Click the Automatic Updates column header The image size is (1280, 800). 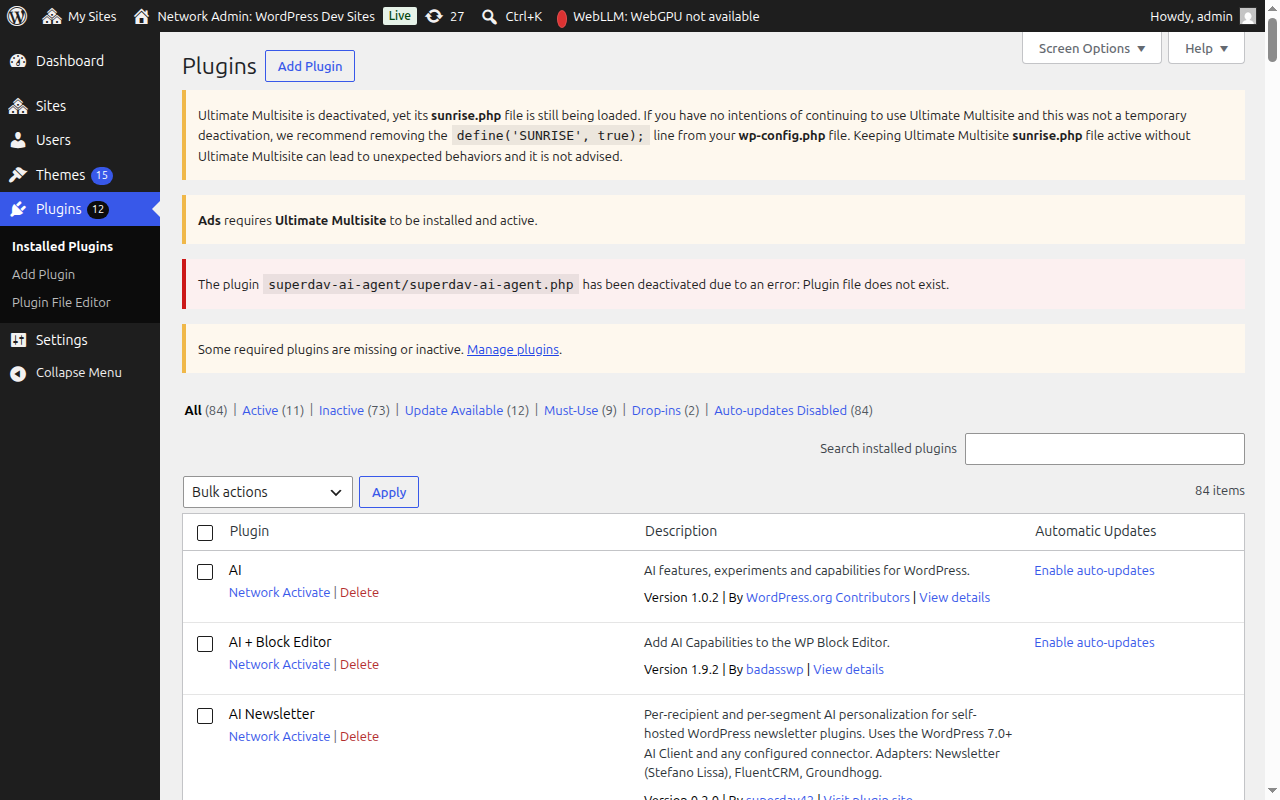point(1095,531)
